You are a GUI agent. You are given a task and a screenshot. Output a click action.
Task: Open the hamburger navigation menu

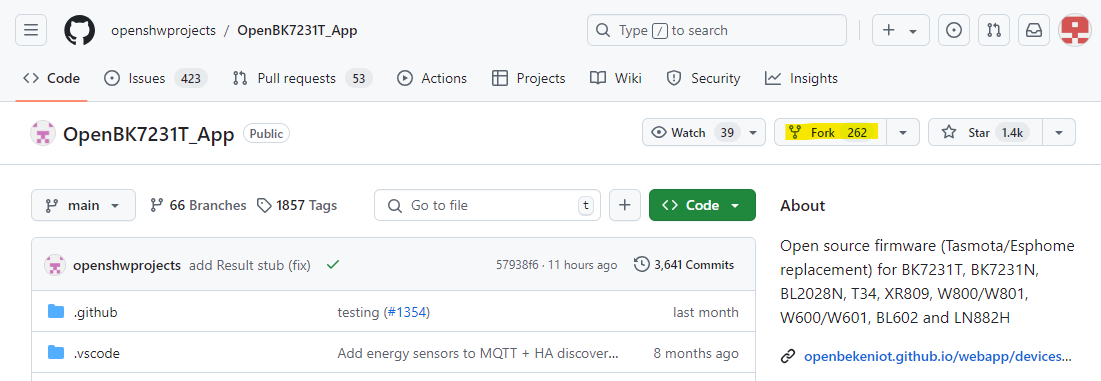pos(31,30)
